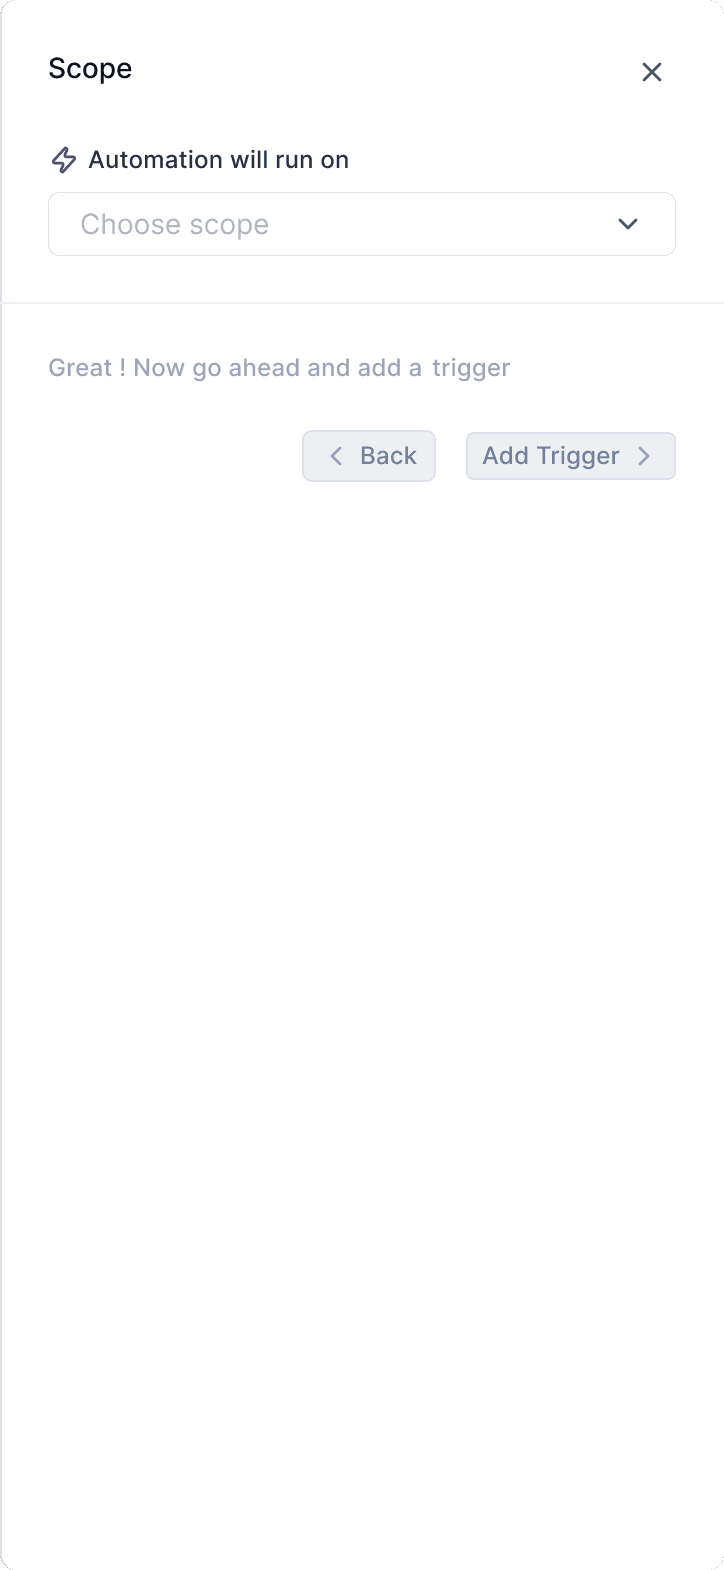Dismiss the Scope dialog
Screen dimensions: 724x1570
click(x=652, y=72)
